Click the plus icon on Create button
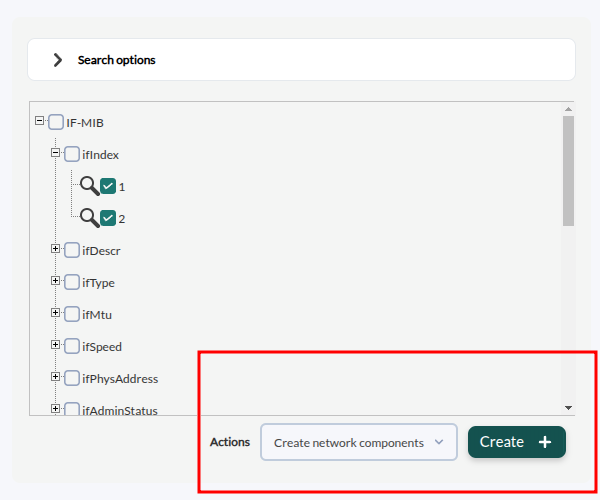Viewport: 600px width, 500px height. click(x=545, y=442)
